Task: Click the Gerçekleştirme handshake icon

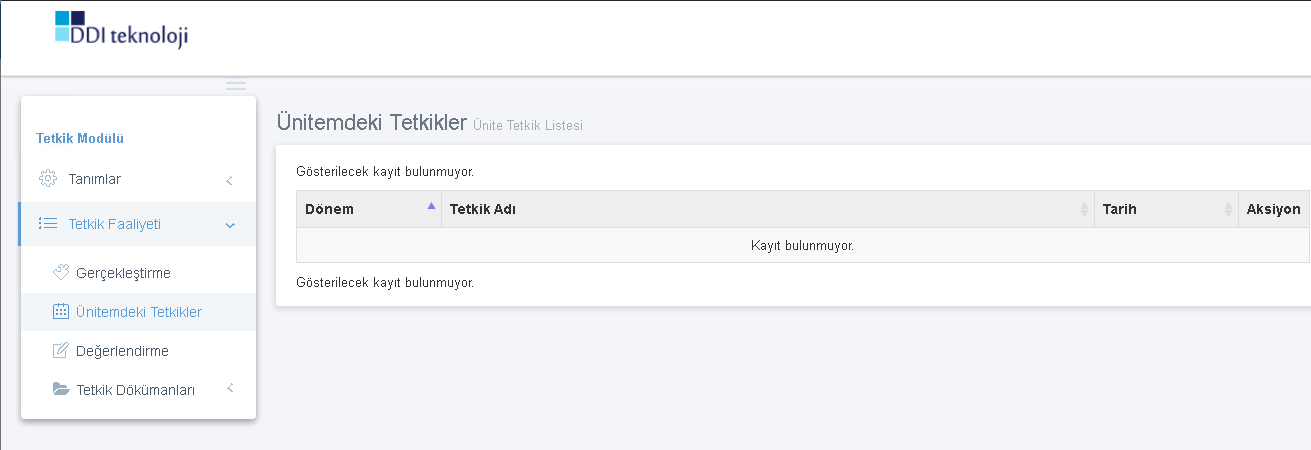Action: [61, 272]
